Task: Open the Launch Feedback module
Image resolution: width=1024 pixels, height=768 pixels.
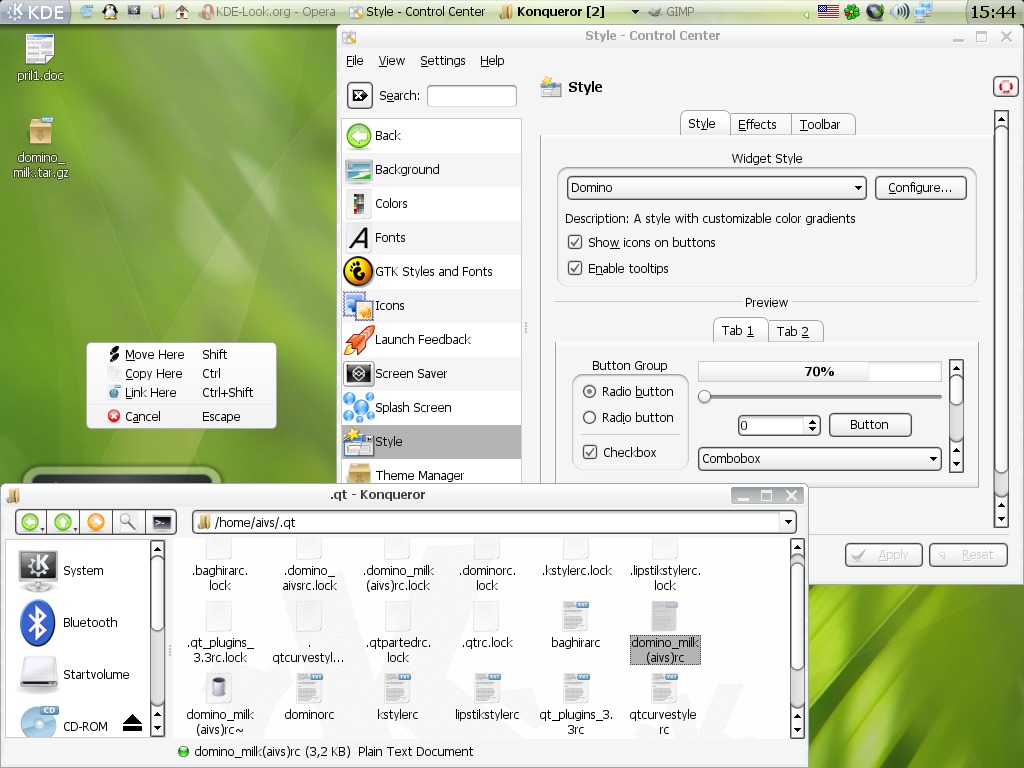Action: click(x=432, y=340)
